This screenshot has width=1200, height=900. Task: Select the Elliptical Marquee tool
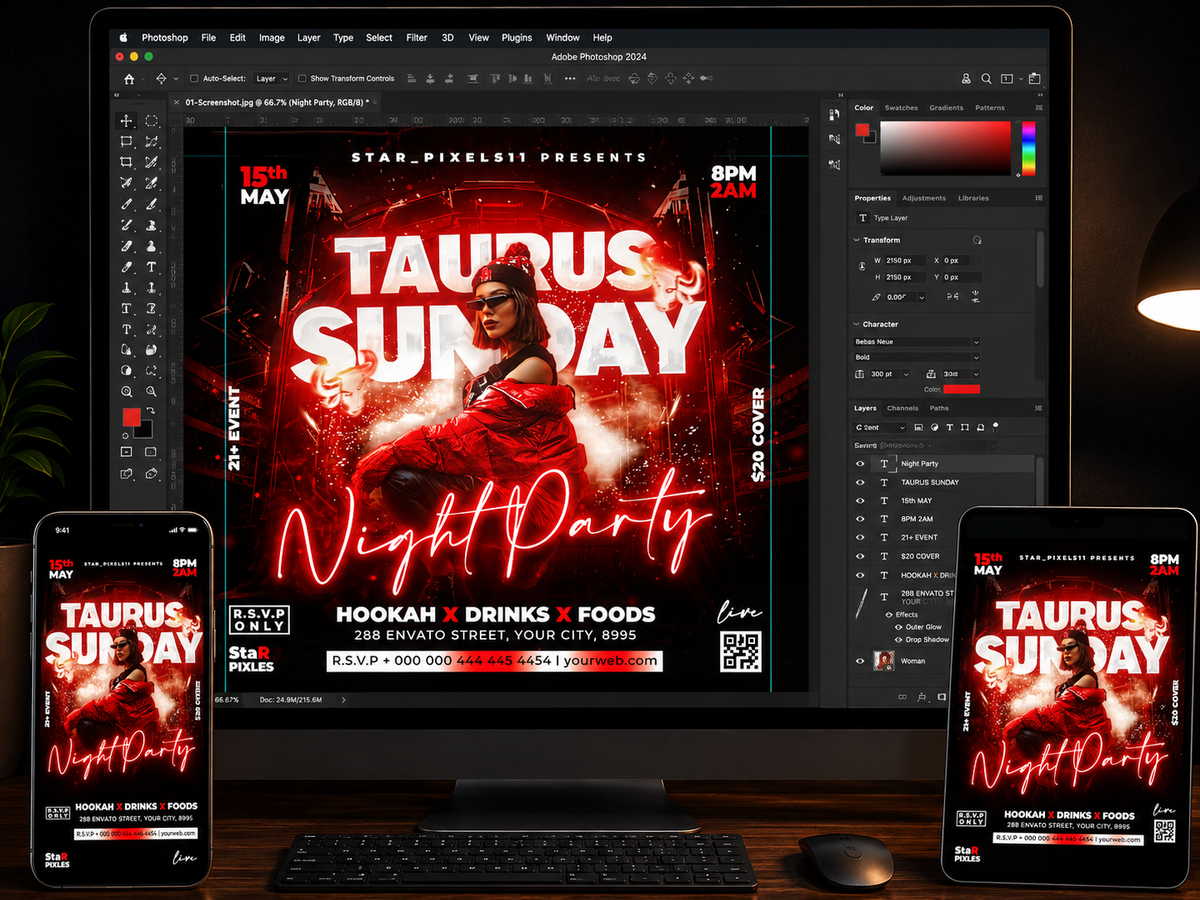[151, 120]
